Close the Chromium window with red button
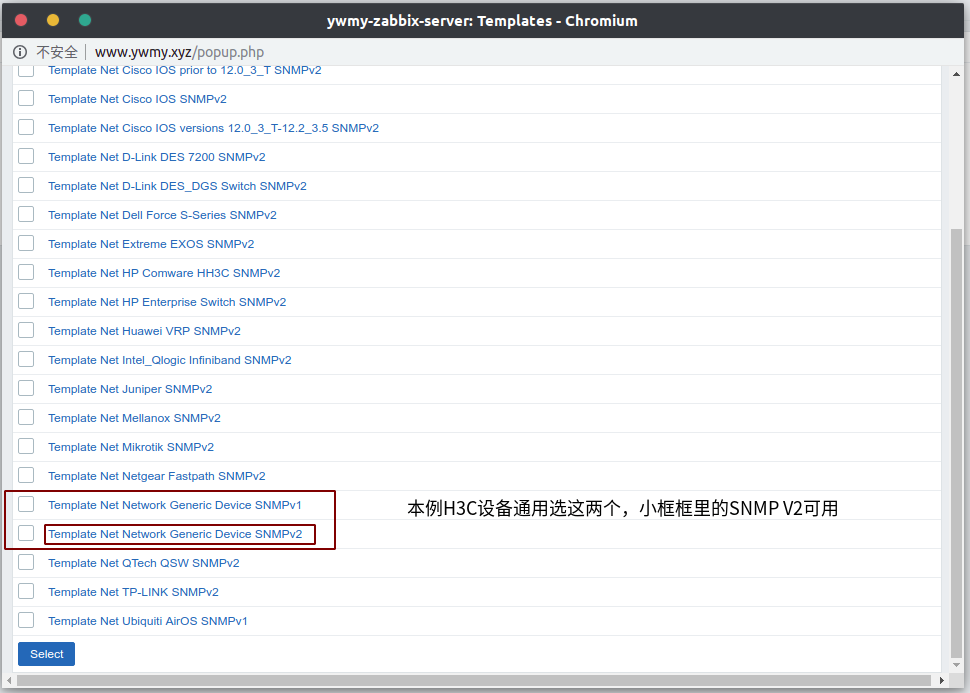 click(21, 20)
